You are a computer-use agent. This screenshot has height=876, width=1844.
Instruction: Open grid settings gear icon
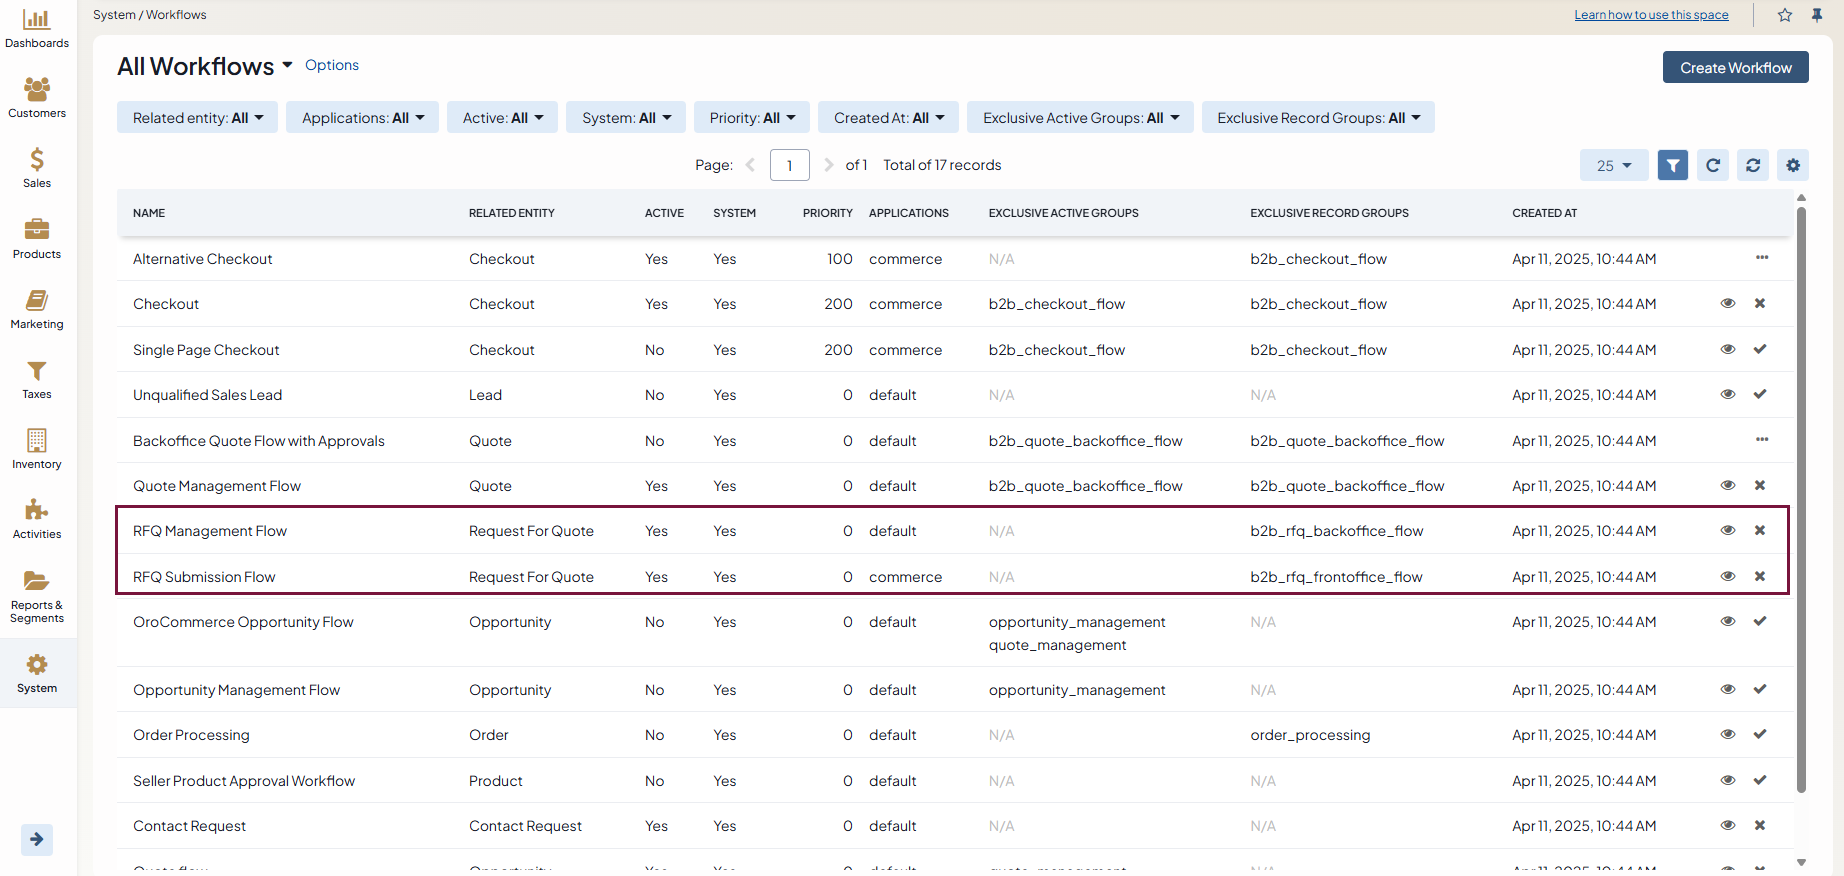click(1793, 165)
